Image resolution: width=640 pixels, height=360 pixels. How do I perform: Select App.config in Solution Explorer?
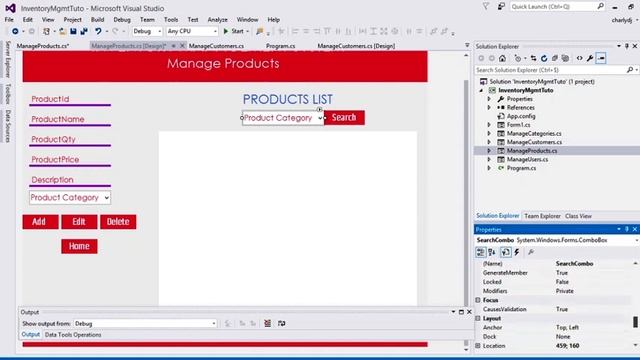[521, 116]
